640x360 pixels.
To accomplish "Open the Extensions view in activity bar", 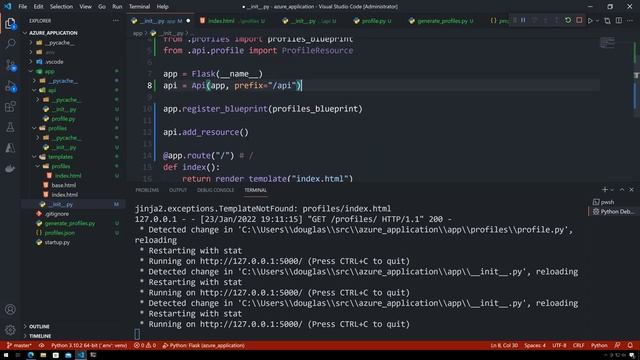I will (x=10, y=107).
